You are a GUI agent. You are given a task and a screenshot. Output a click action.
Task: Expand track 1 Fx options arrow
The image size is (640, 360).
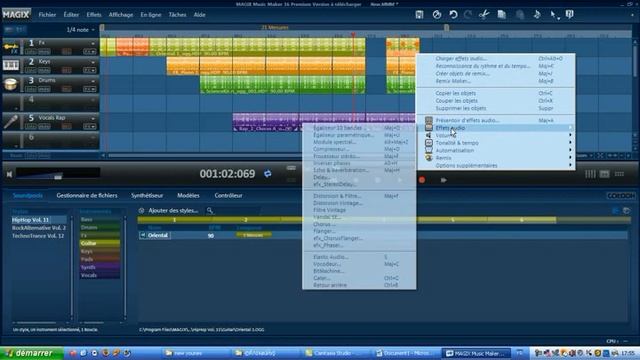[x=93, y=43]
